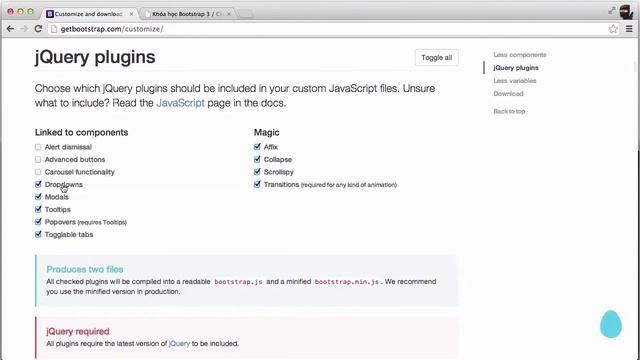Click the bootstrap.js code text

coord(238,282)
